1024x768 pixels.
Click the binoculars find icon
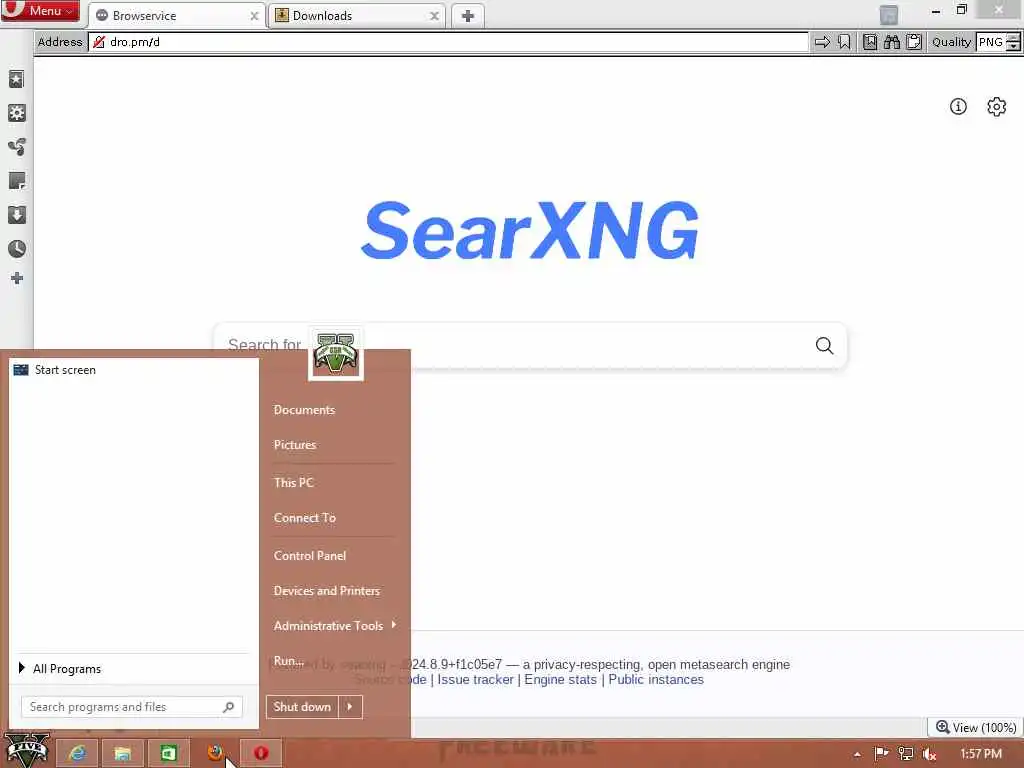891,42
